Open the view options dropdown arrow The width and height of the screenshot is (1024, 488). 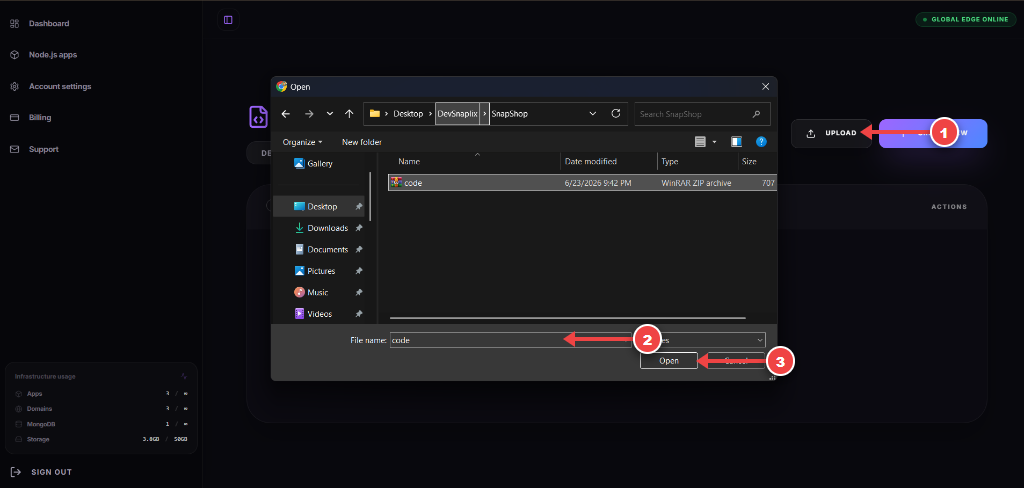click(714, 142)
